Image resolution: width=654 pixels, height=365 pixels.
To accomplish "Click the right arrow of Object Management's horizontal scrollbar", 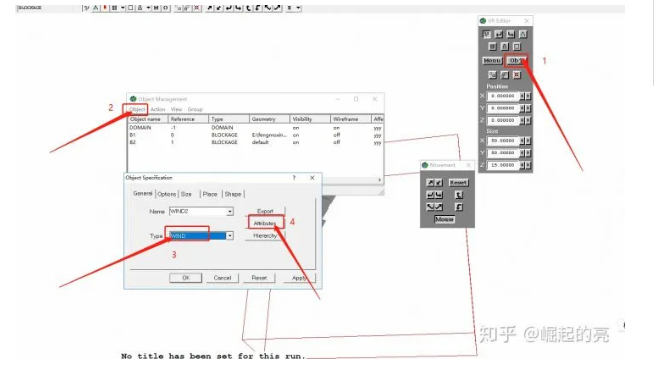I will click(380, 180).
